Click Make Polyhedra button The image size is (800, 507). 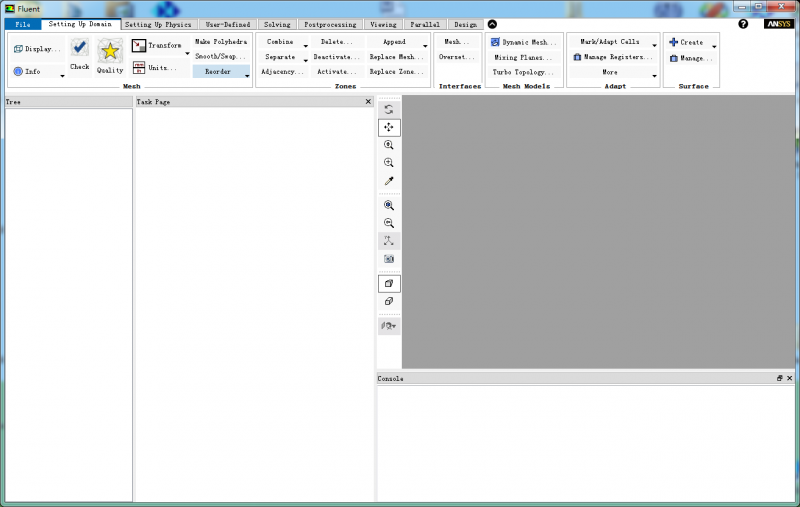(x=221, y=42)
